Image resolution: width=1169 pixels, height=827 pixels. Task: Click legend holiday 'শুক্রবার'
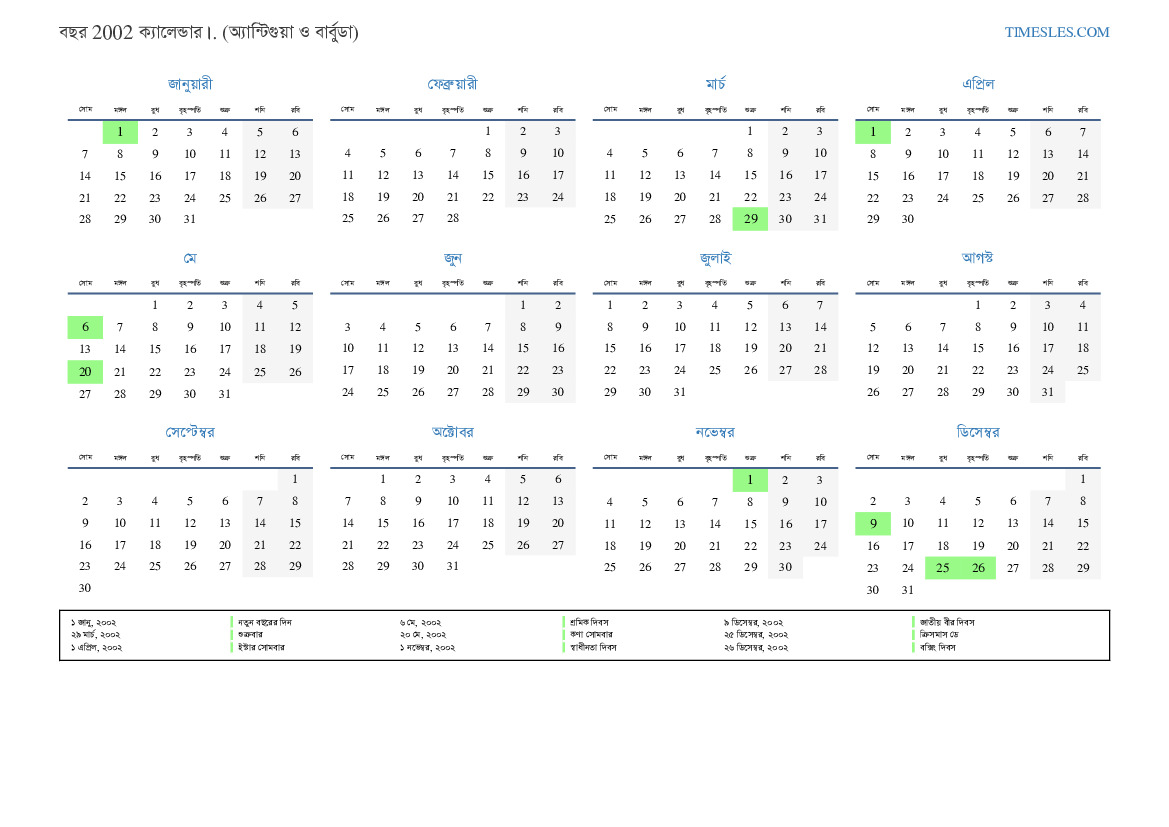250,635
